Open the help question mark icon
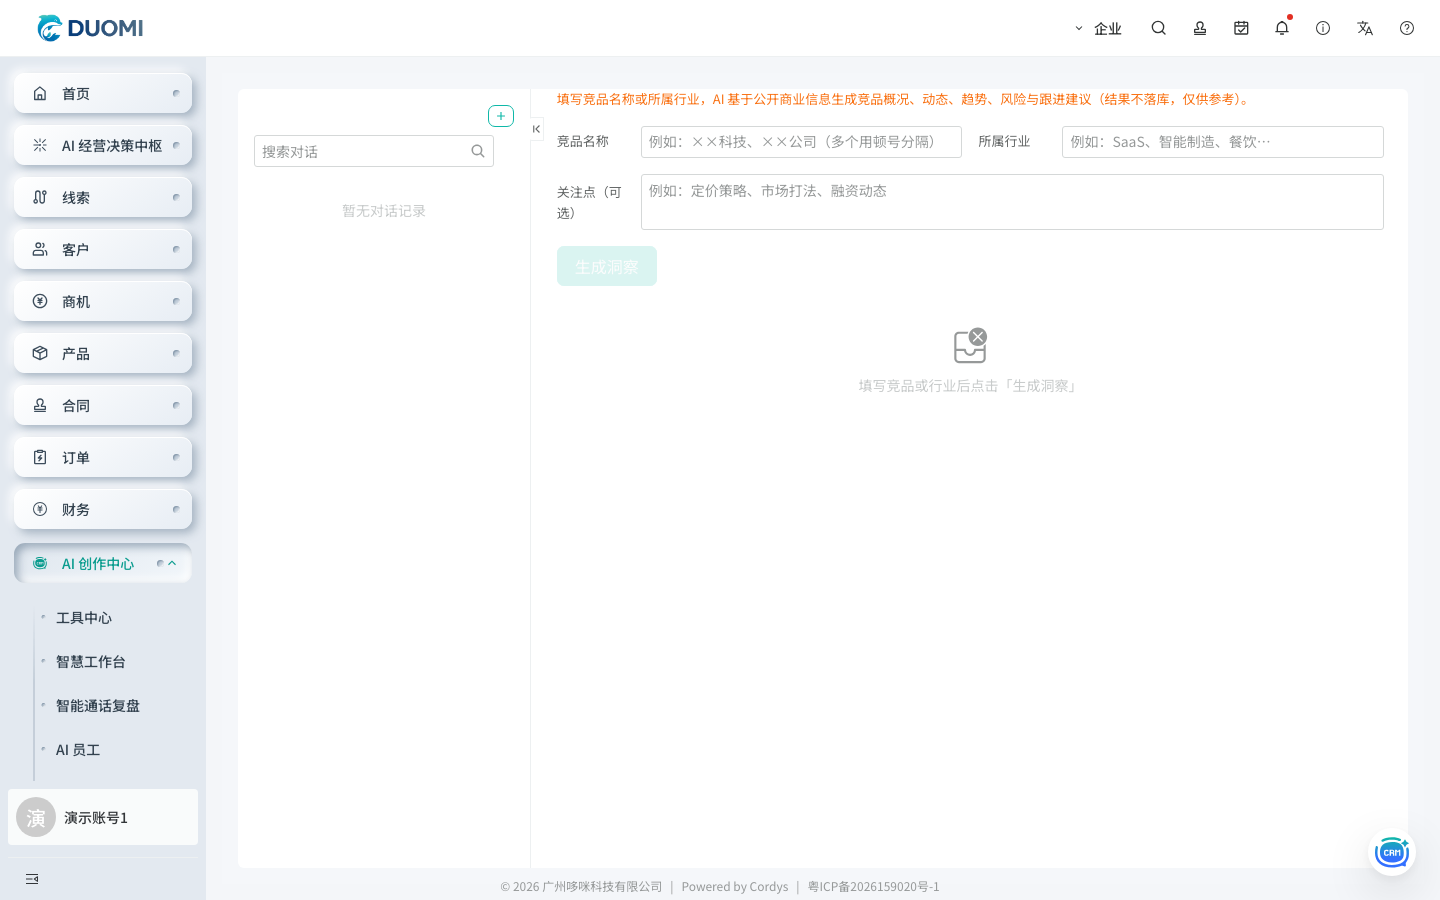The image size is (1440, 900). (1407, 28)
